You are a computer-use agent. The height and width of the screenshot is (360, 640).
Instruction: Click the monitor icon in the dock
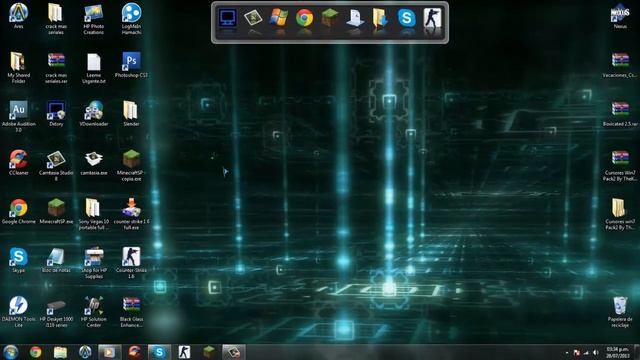(x=227, y=18)
